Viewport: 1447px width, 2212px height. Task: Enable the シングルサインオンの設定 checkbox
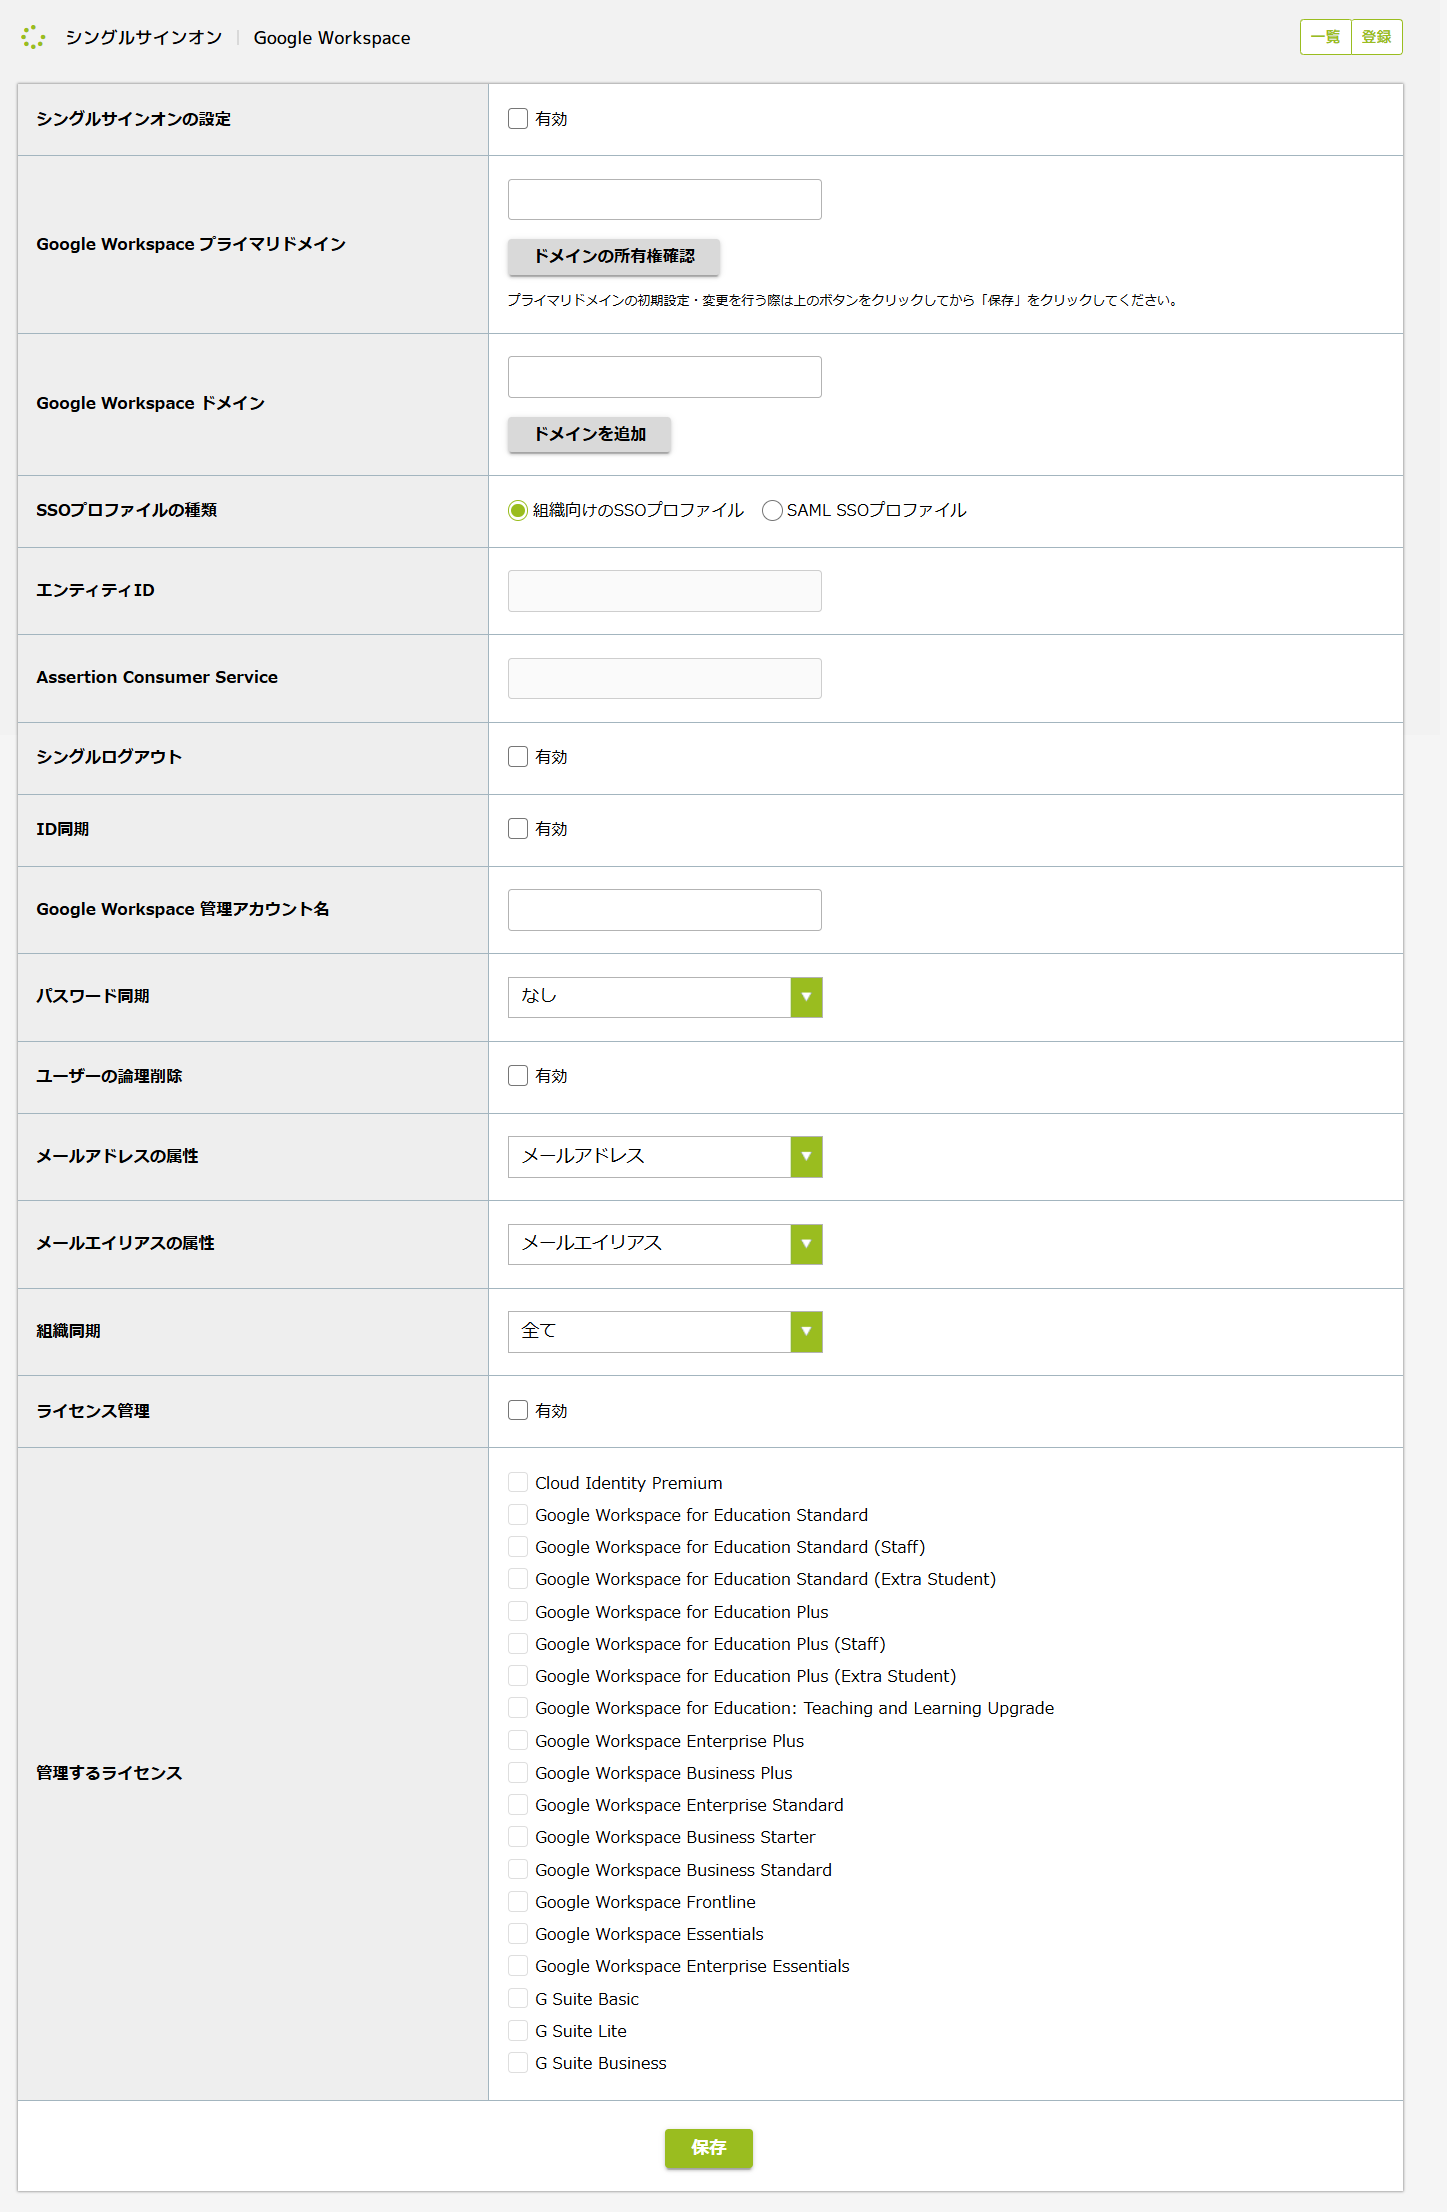[518, 119]
